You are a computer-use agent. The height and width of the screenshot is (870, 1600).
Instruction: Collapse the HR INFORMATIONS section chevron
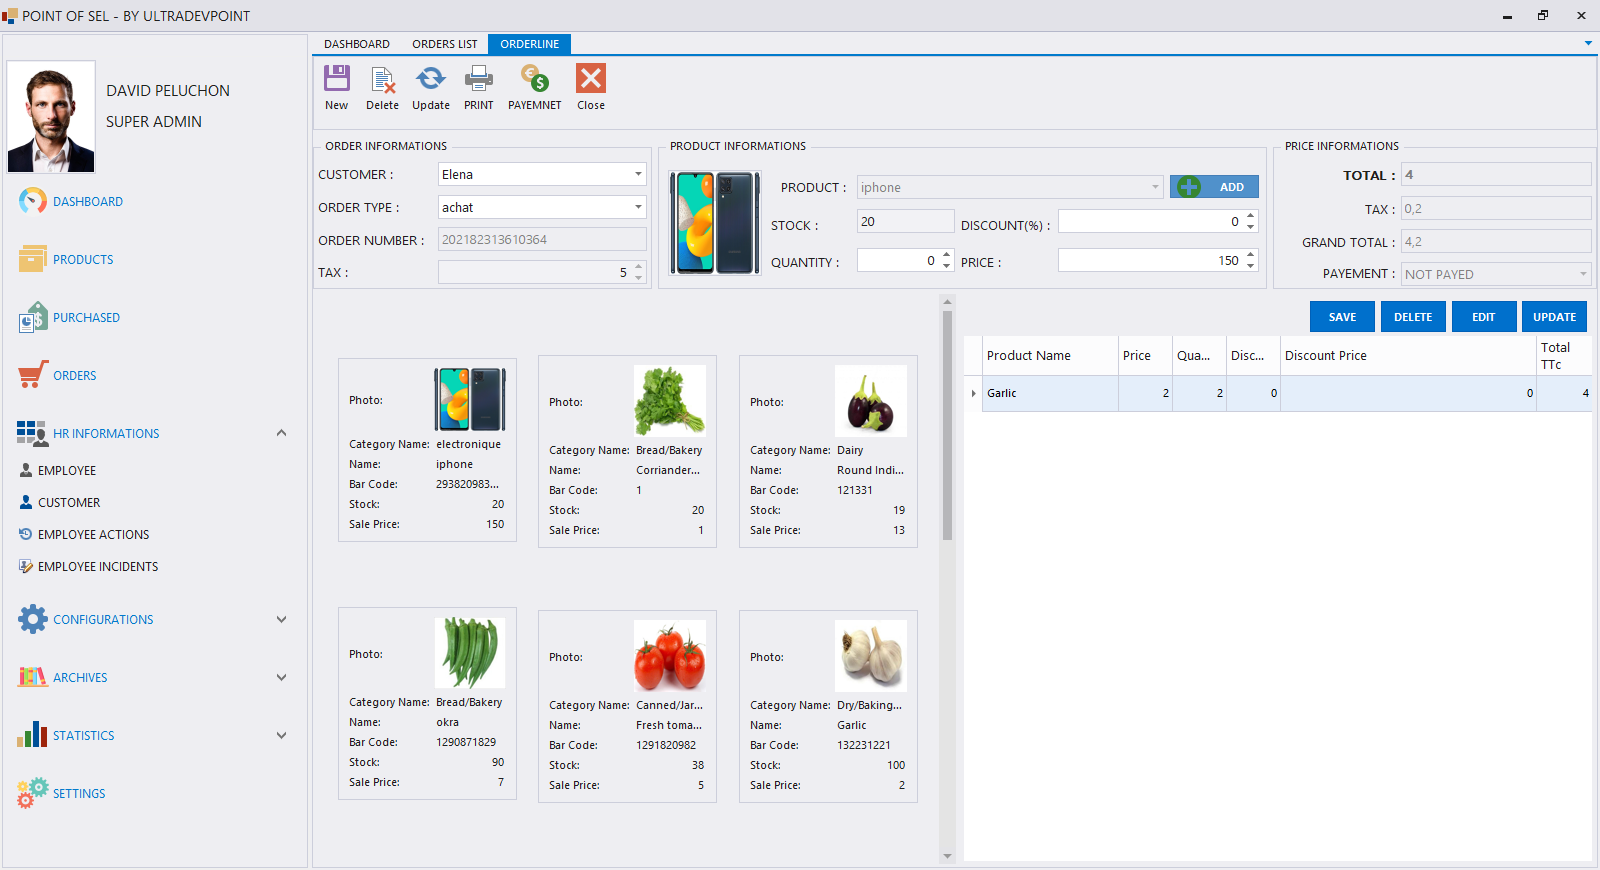click(x=281, y=433)
